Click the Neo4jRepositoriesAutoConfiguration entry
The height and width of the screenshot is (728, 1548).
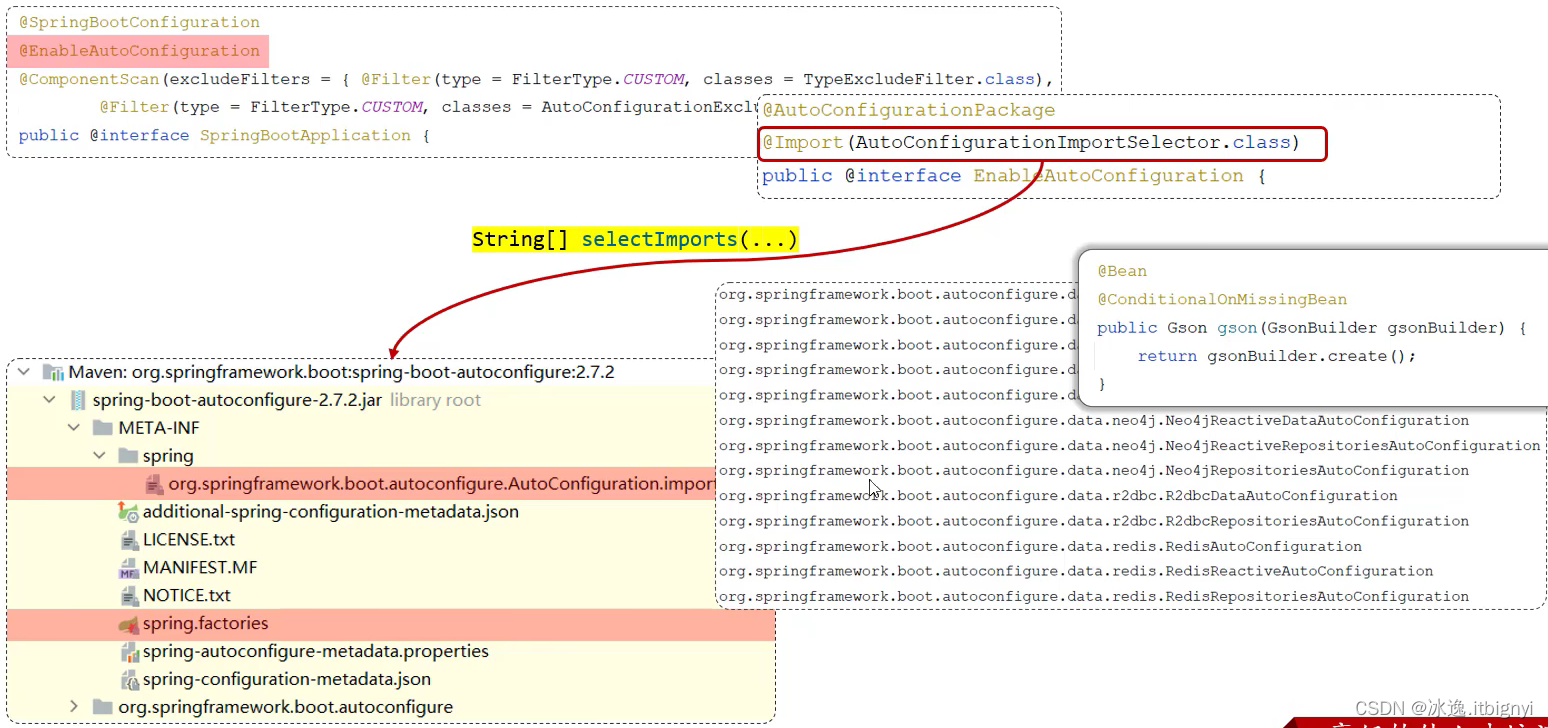coord(1094,471)
